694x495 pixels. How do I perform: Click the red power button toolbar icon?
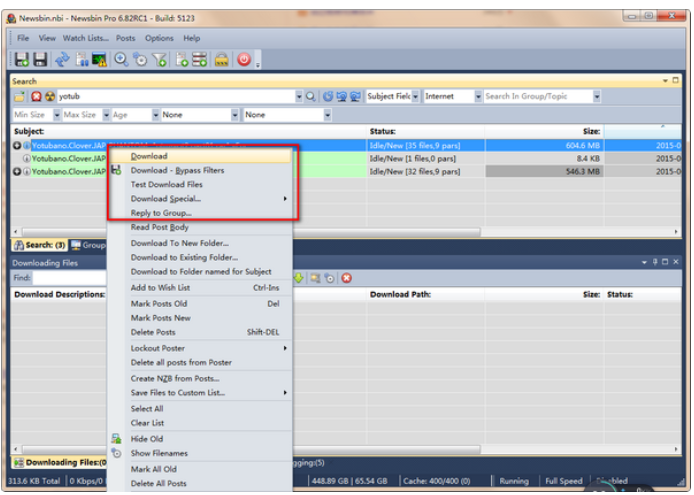point(244,59)
